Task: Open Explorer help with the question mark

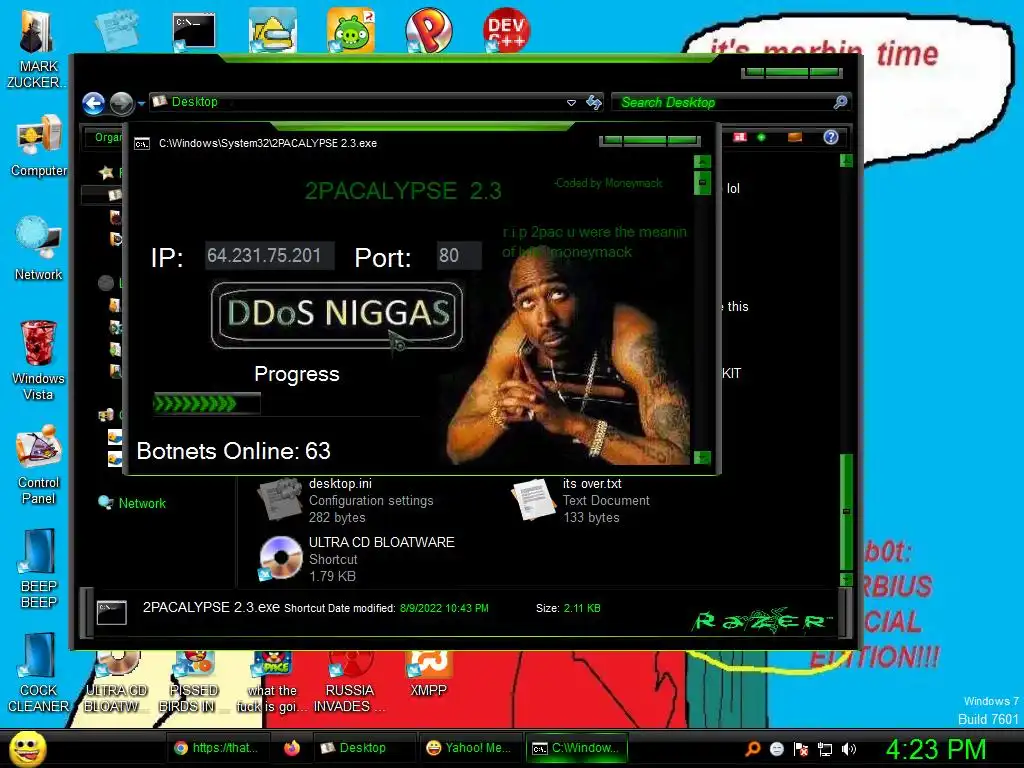Action: point(831,137)
